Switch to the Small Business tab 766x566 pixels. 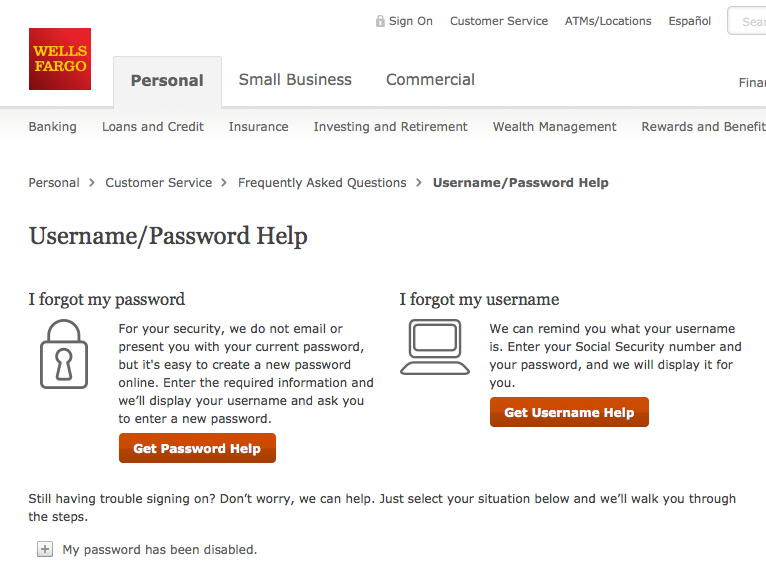(295, 80)
